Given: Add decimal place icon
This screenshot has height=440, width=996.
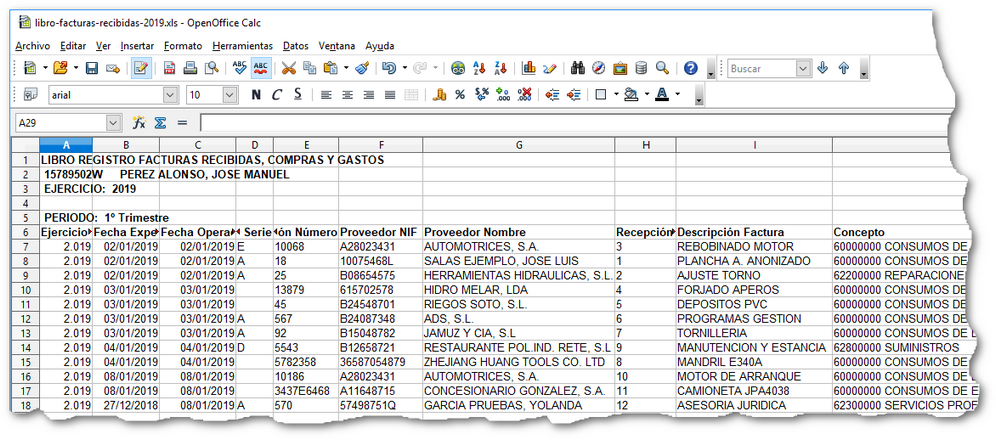Looking at the screenshot, I should (x=503, y=95).
